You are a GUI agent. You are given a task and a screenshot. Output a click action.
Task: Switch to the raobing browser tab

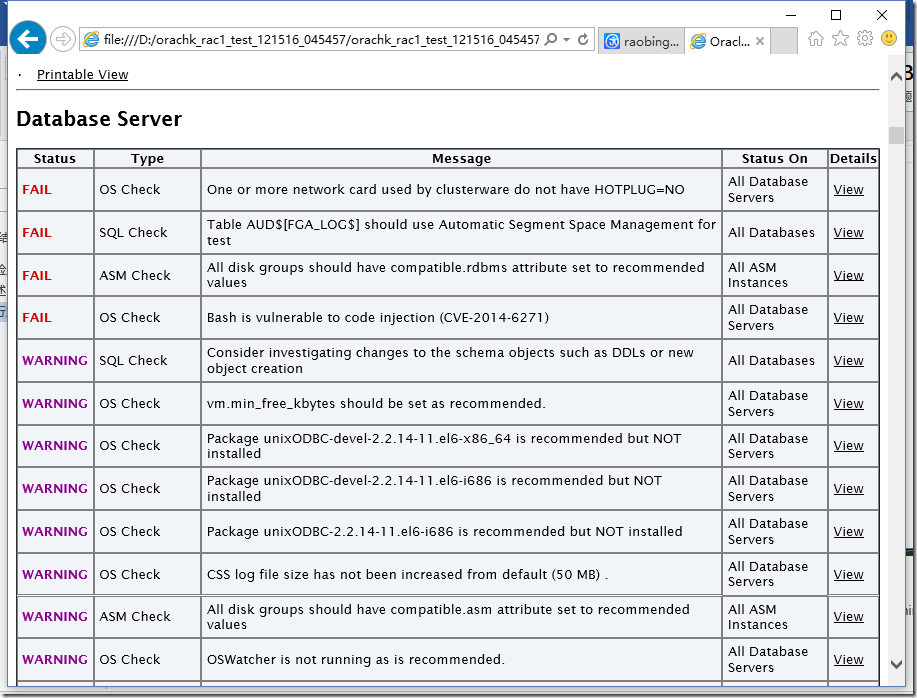[x=640, y=41]
